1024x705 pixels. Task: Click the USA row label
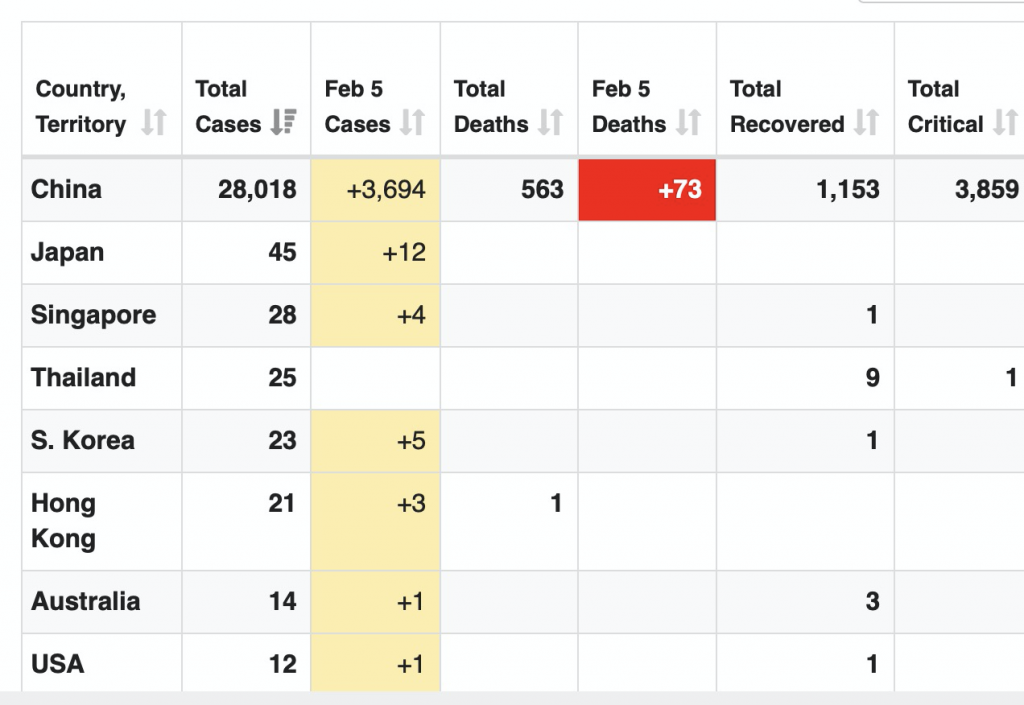pos(58,663)
